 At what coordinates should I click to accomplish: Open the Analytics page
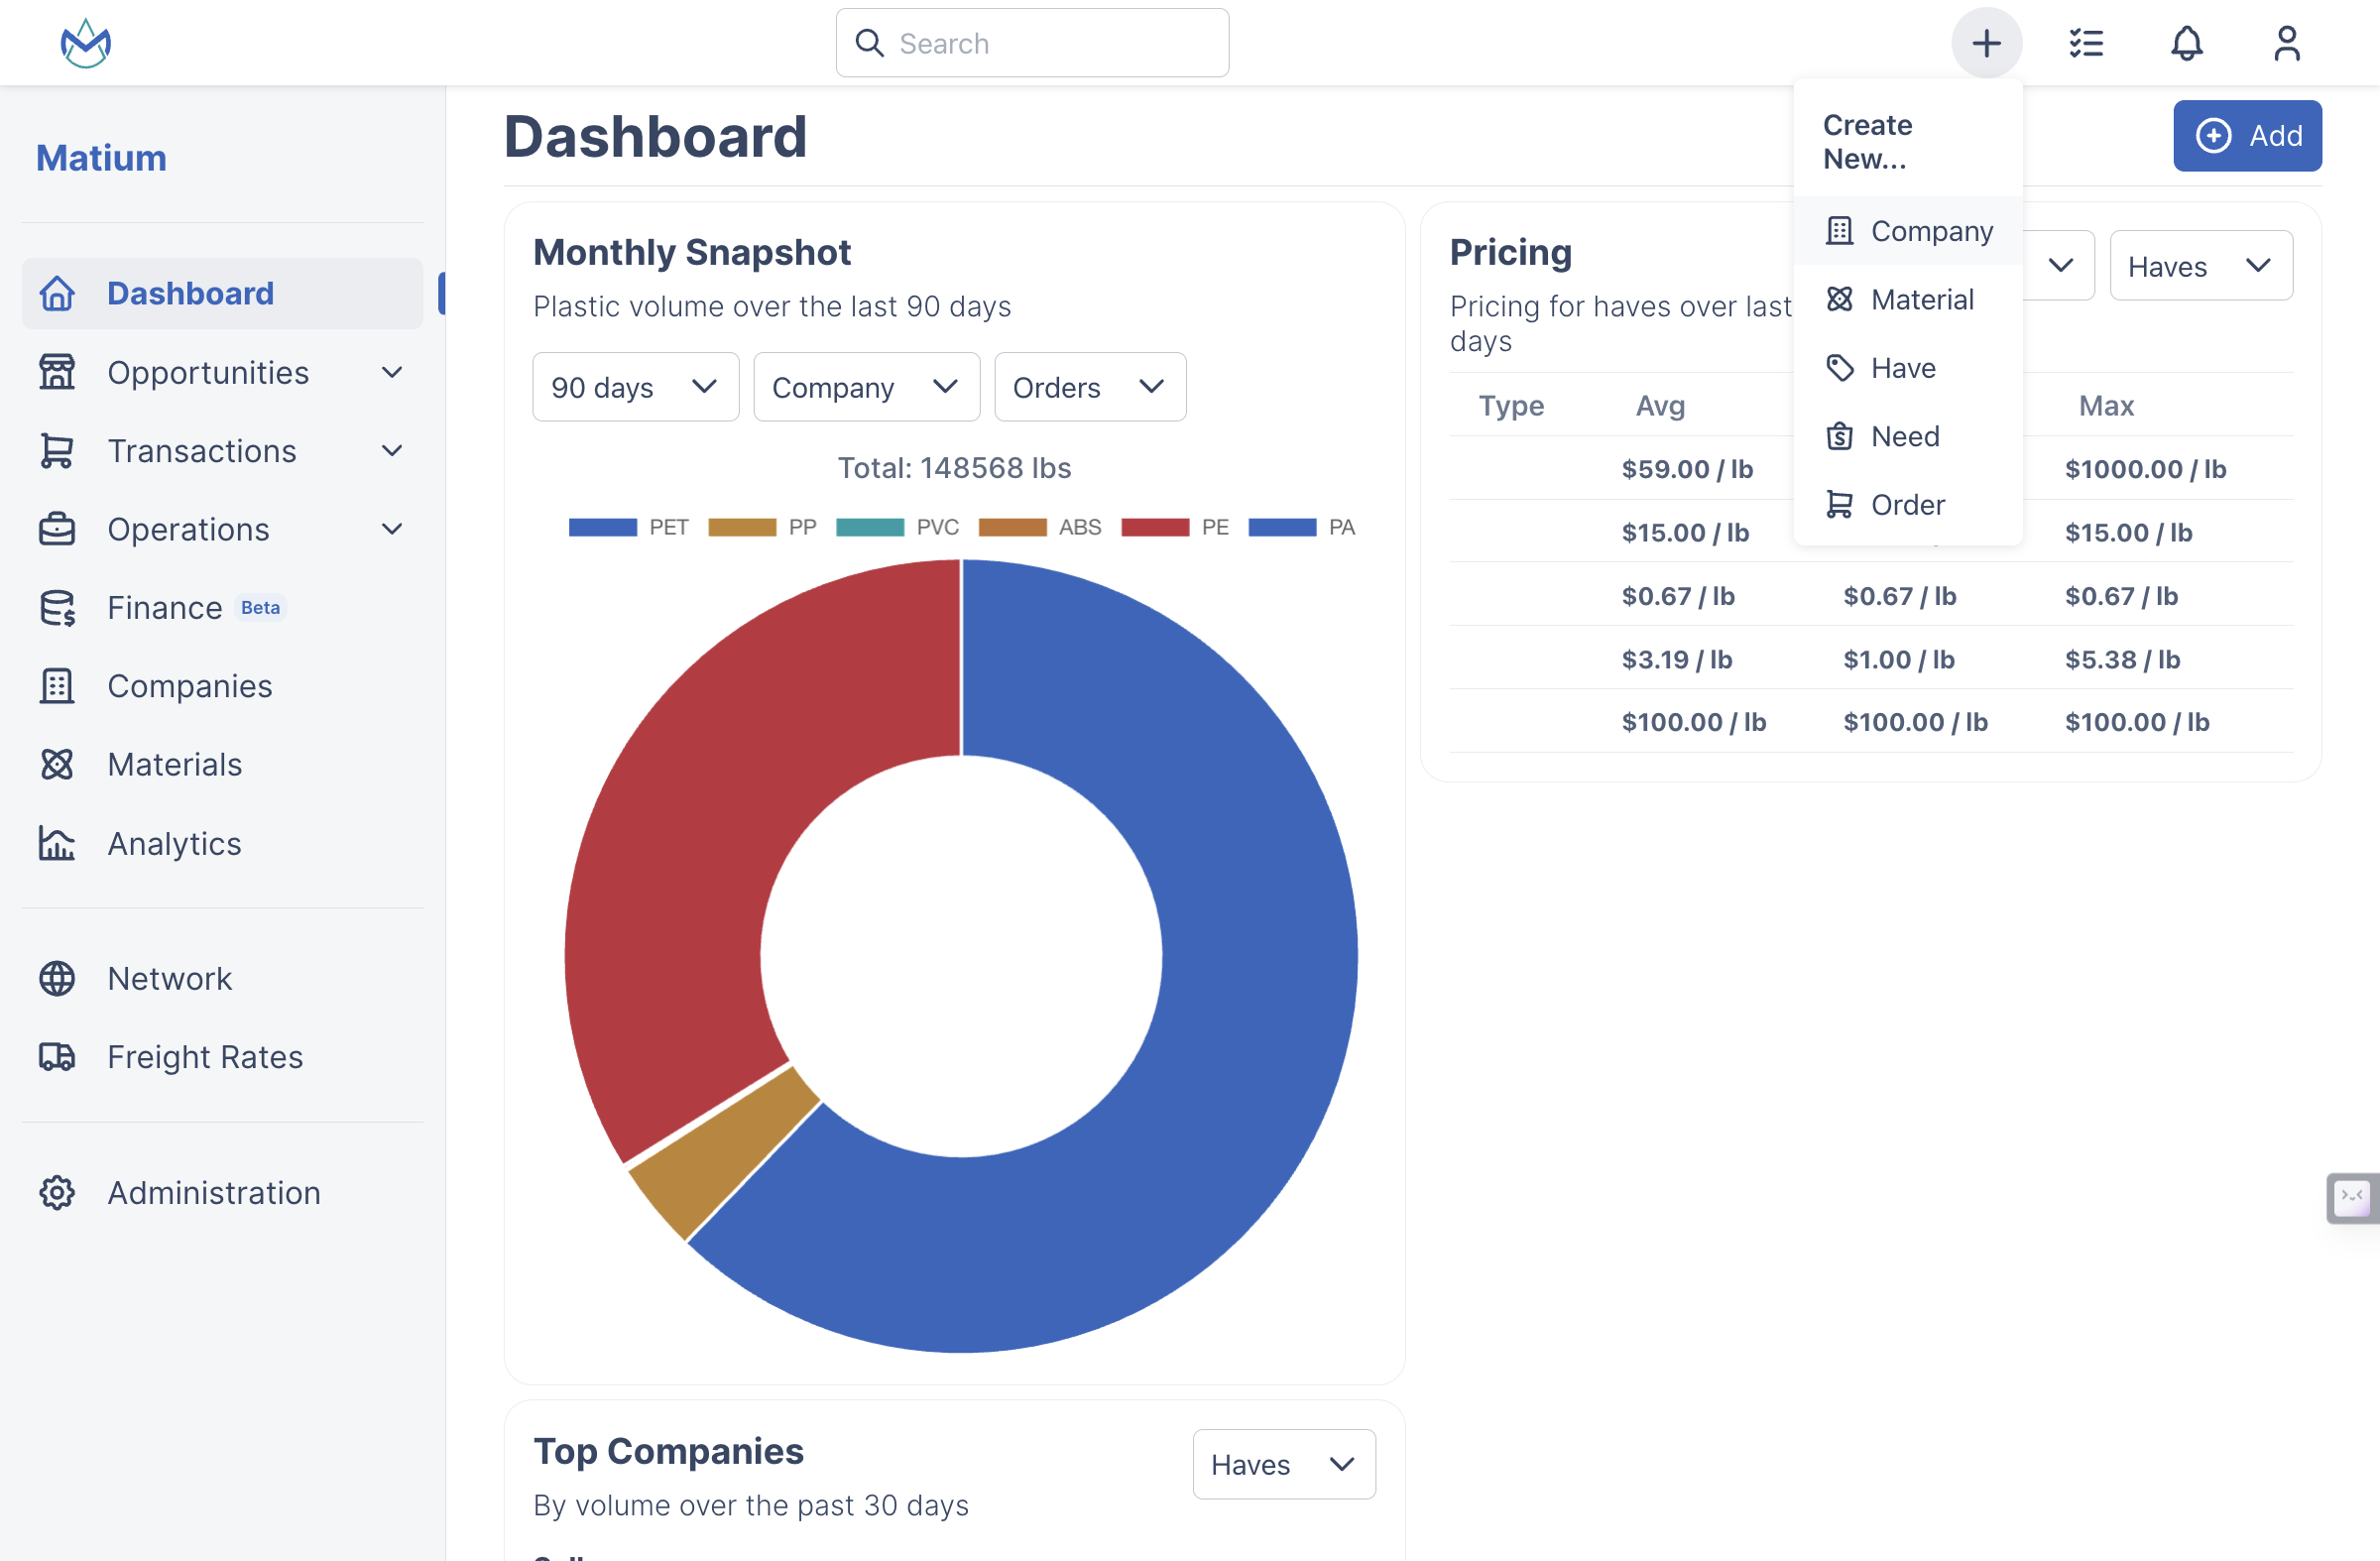tap(222, 844)
